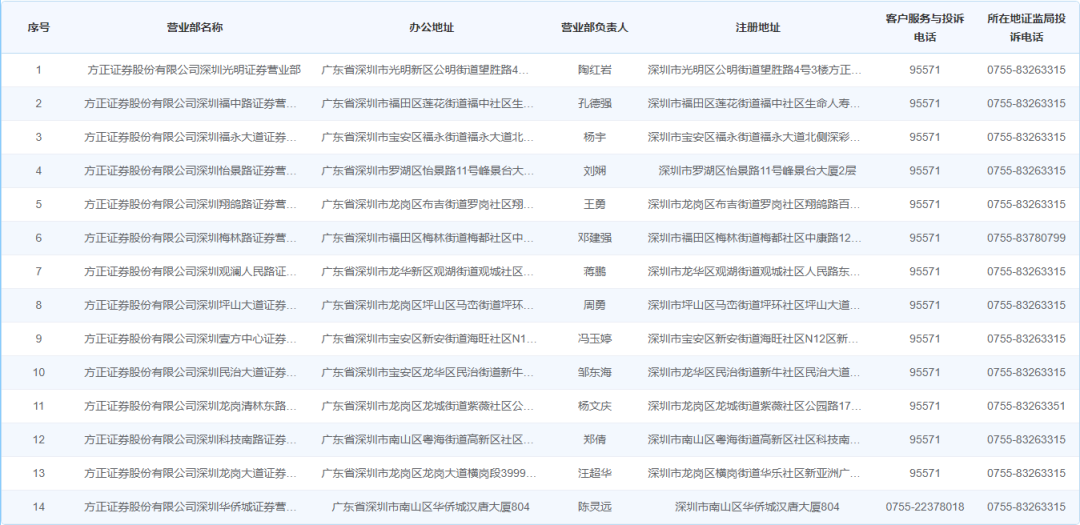Click manager name 刘娴
Image resolution: width=1080 pixels, height=525 pixels.
(594, 171)
